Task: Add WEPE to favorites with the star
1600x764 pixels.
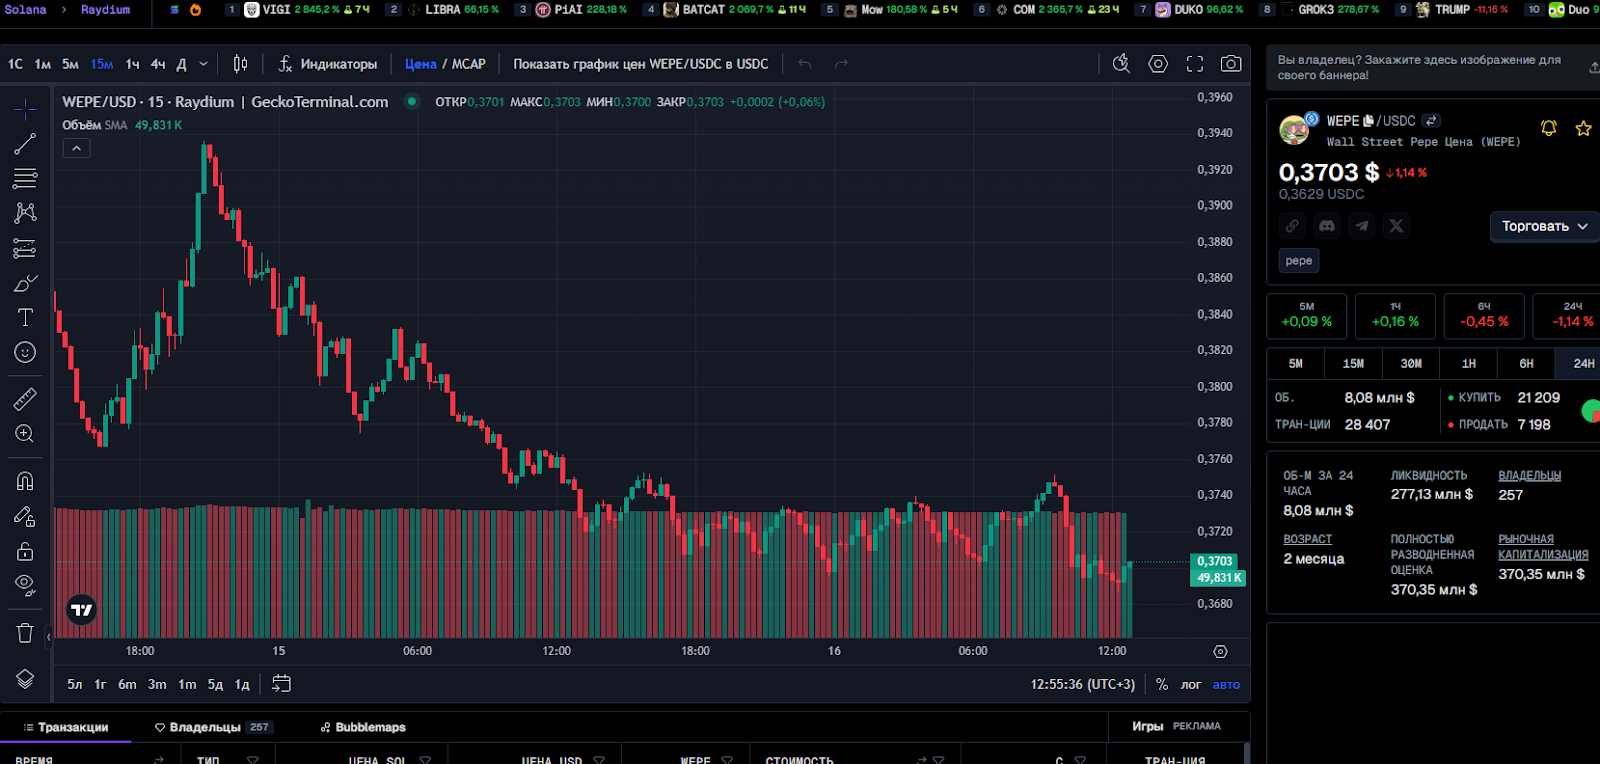Action: click(x=1583, y=128)
